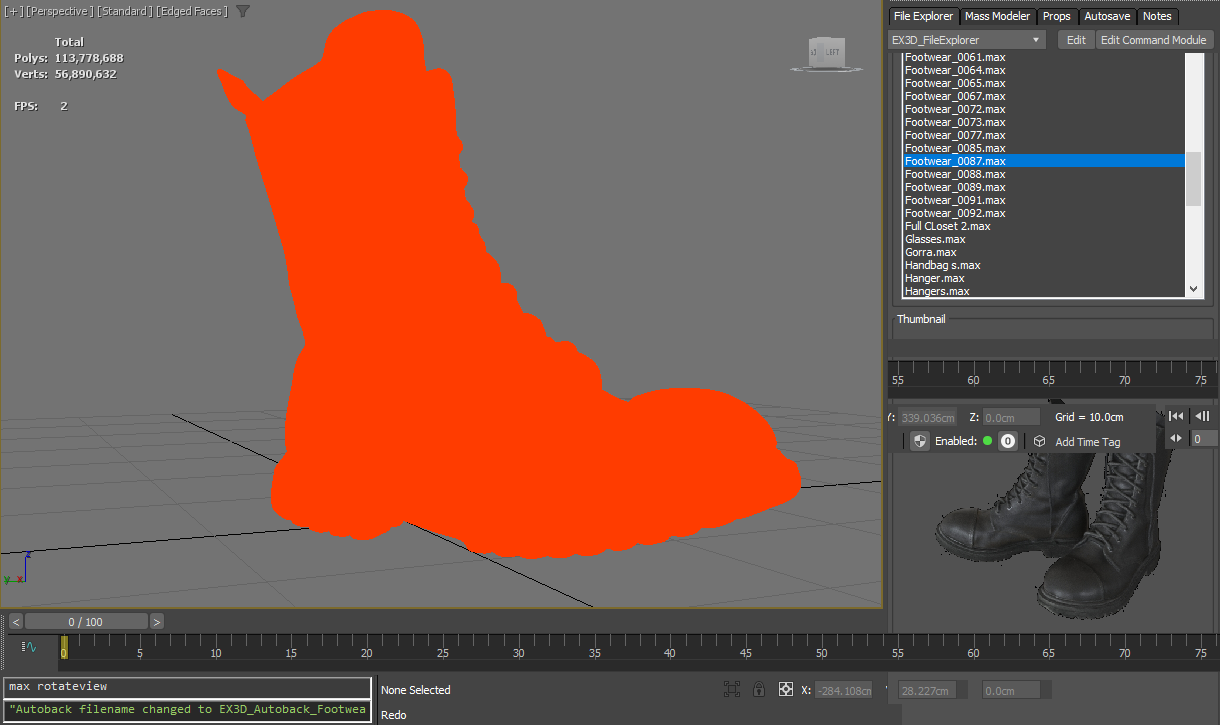Open the viewport [+] general menu
This screenshot has height=725, width=1220.
[x=14, y=11]
